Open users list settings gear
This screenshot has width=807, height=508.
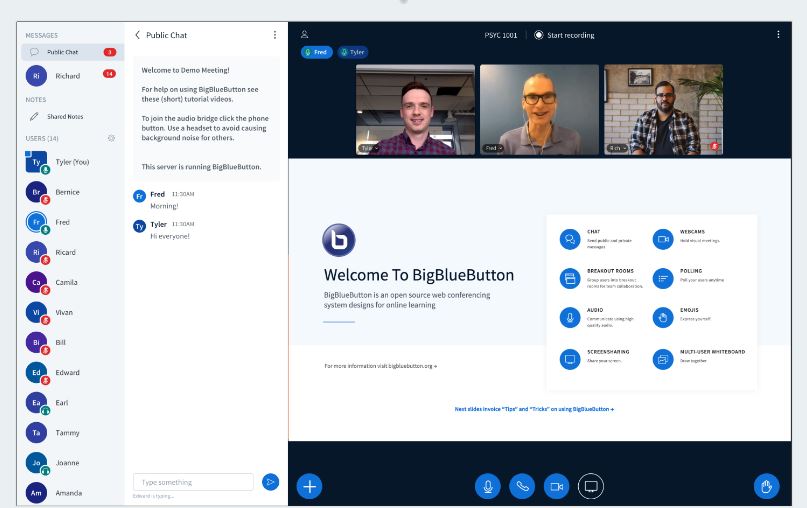(x=111, y=138)
